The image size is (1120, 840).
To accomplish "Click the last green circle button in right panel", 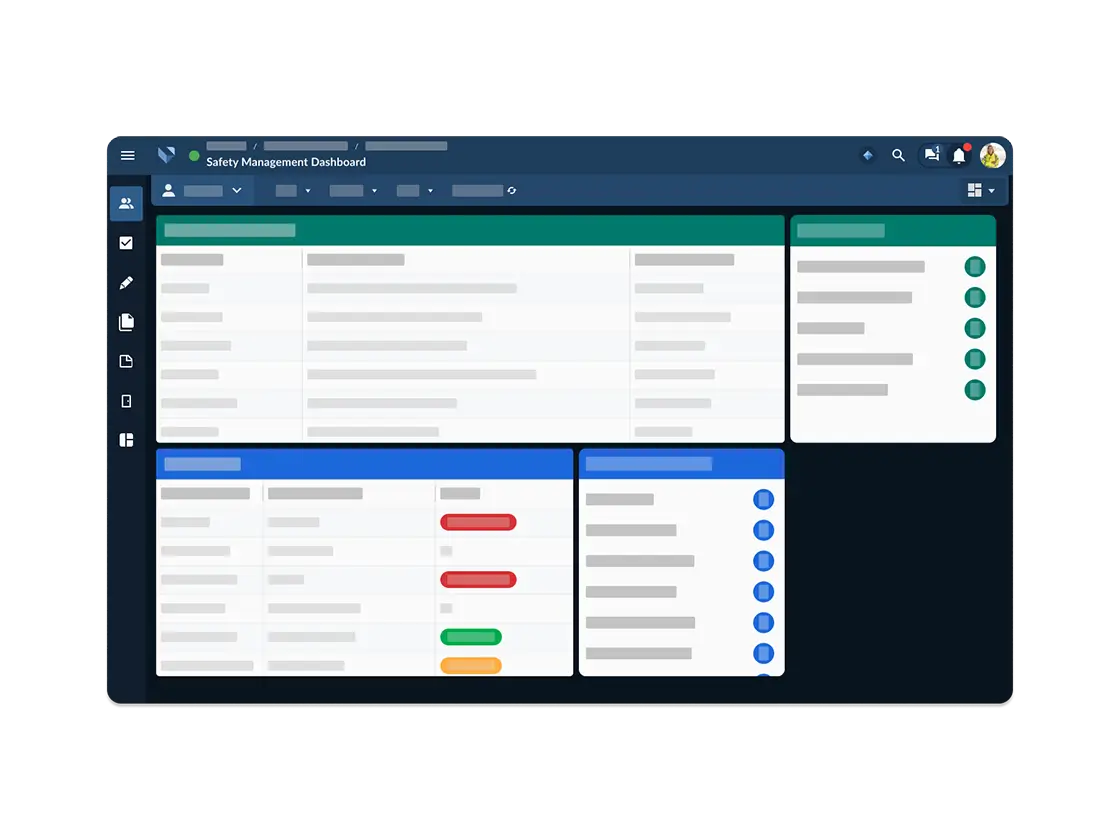I will pyautogui.click(x=975, y=390).
